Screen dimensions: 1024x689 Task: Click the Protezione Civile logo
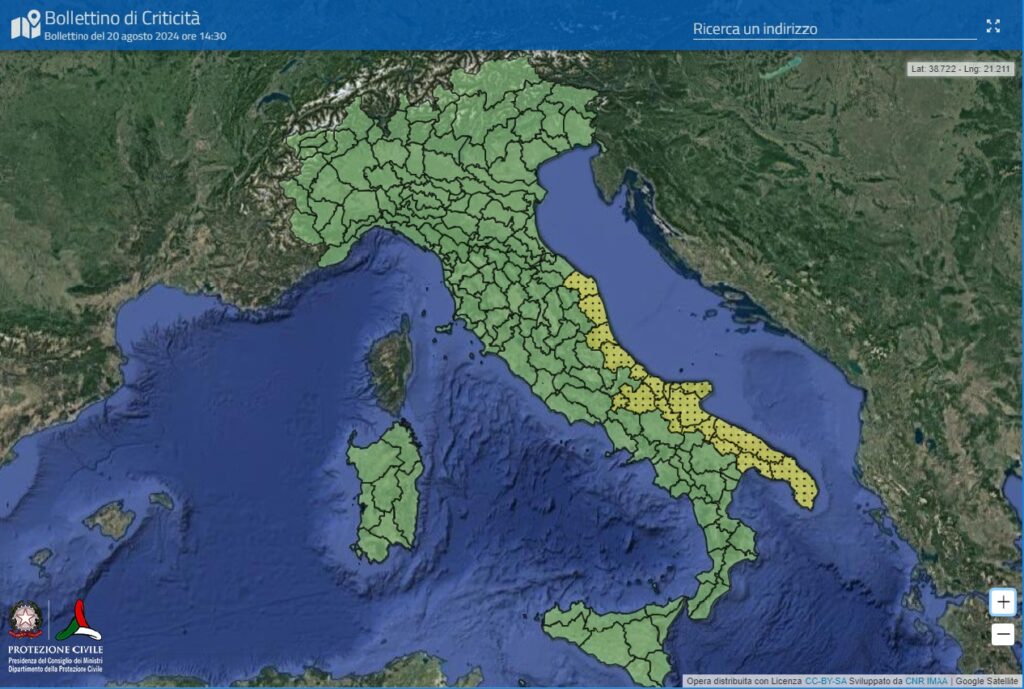pyautogui.click(x=78, y=620)
